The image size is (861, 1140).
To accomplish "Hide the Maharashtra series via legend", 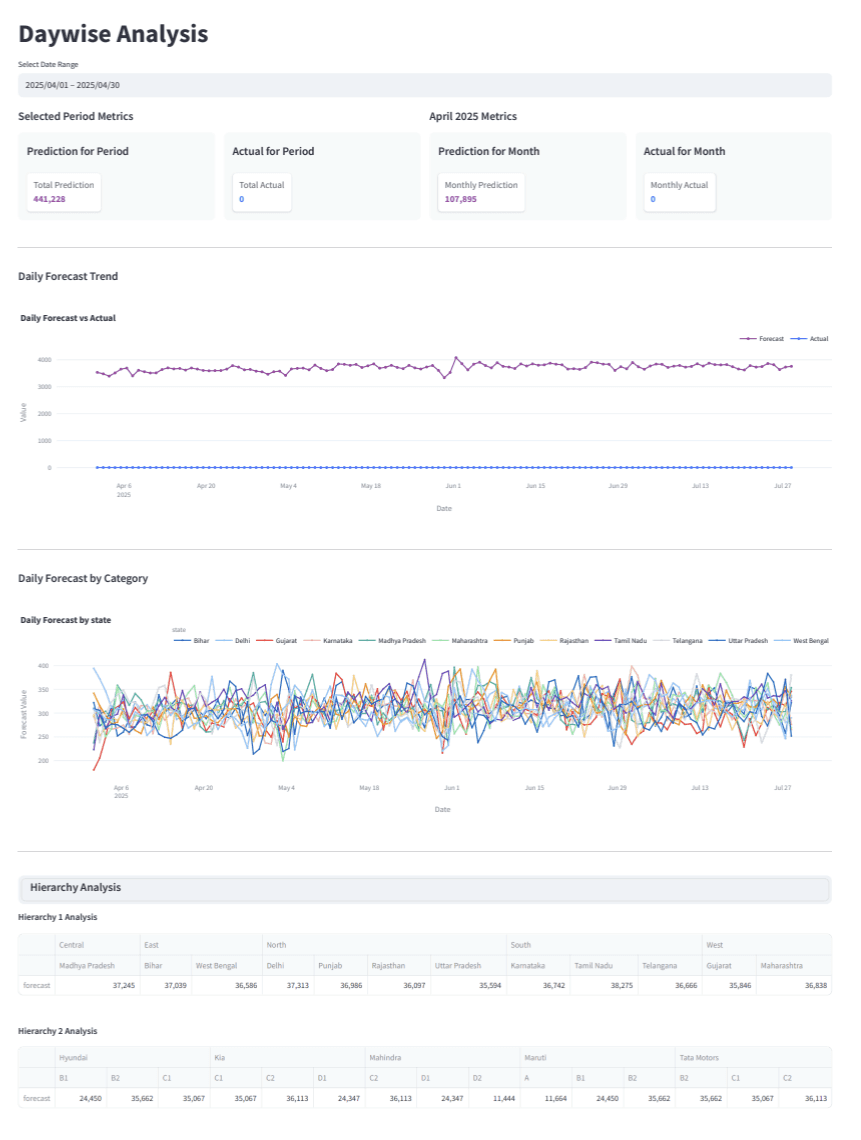I will click(460, 641).
